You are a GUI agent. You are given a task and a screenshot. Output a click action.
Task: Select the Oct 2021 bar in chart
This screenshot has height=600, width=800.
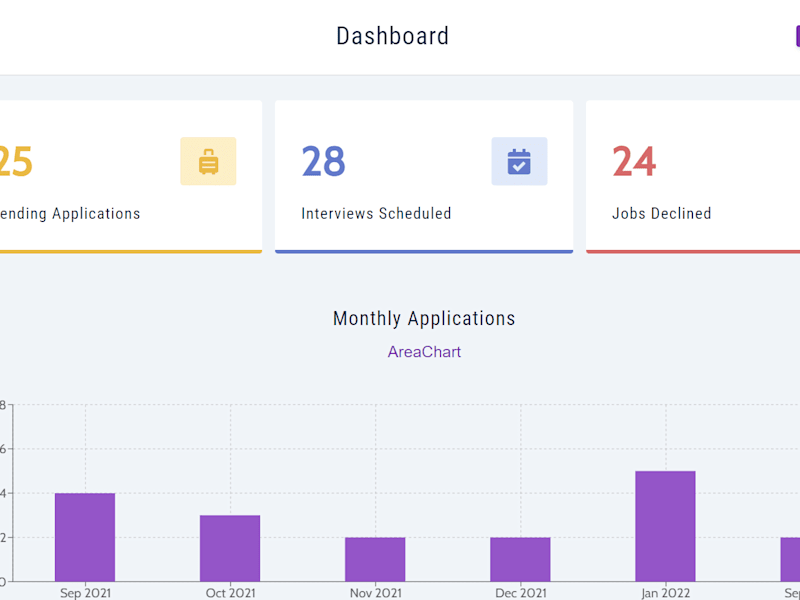pos(230,548)
